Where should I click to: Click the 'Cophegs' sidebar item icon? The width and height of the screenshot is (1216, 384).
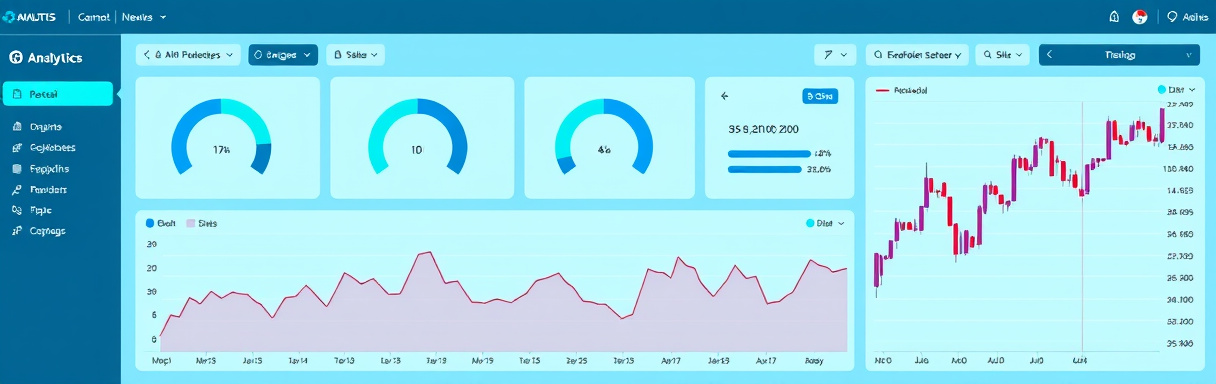17,231
